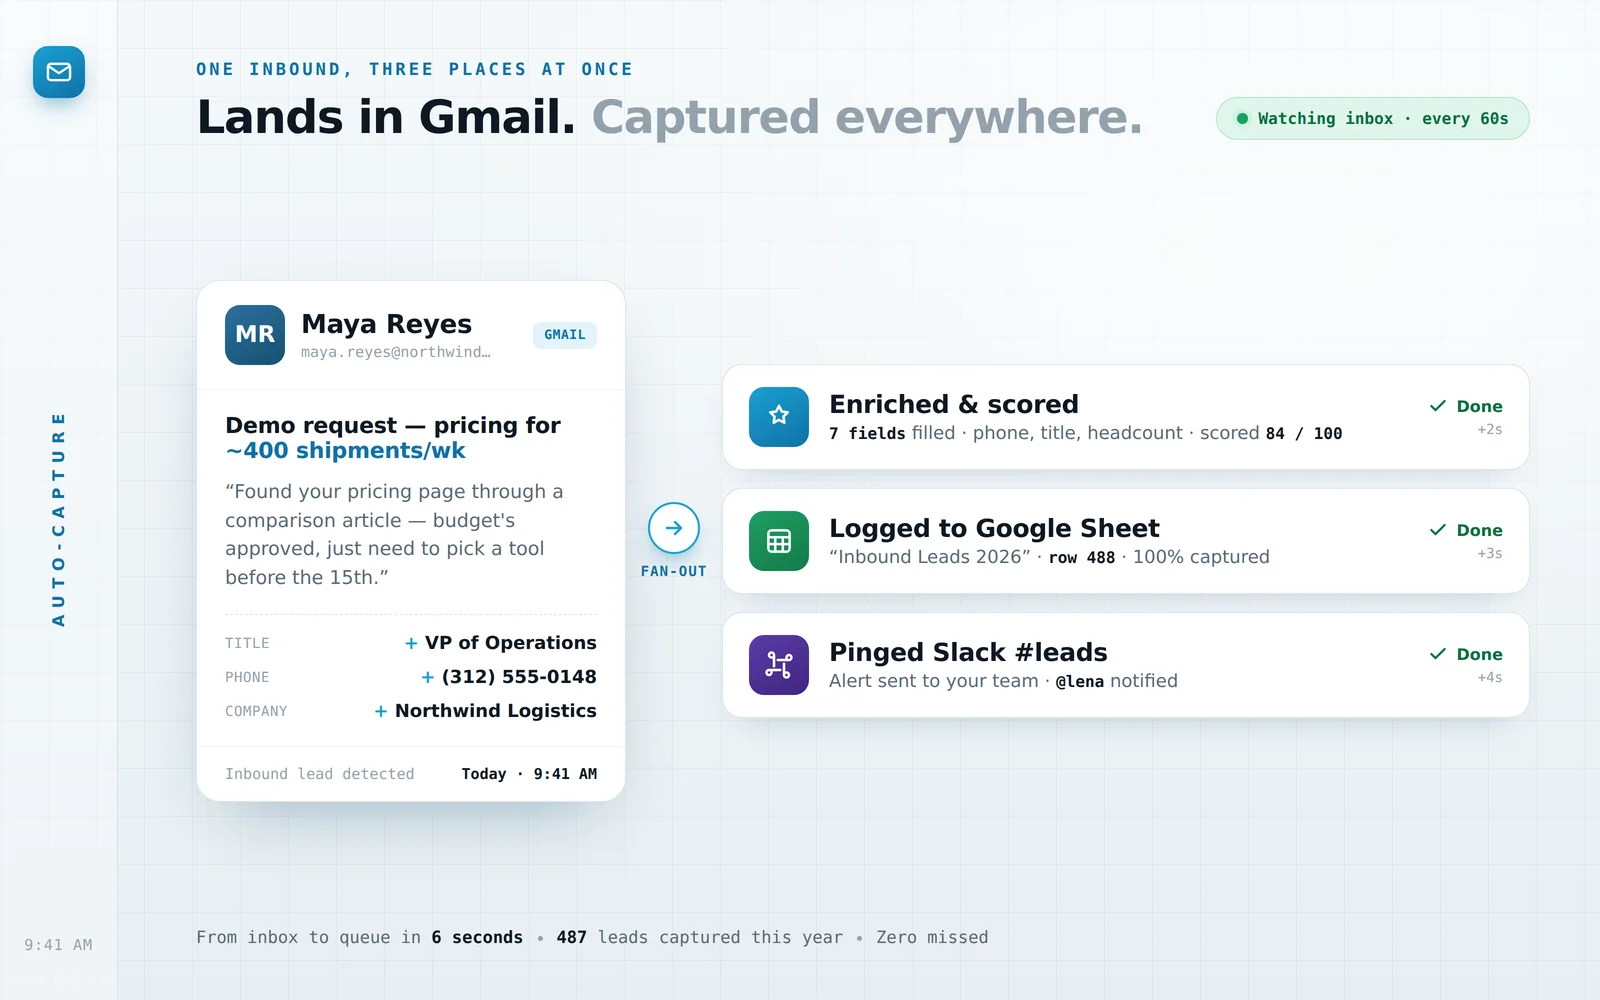Click the GMAIL badge on the lead card
1600x1000 pixels.
(x=565, y=335)
